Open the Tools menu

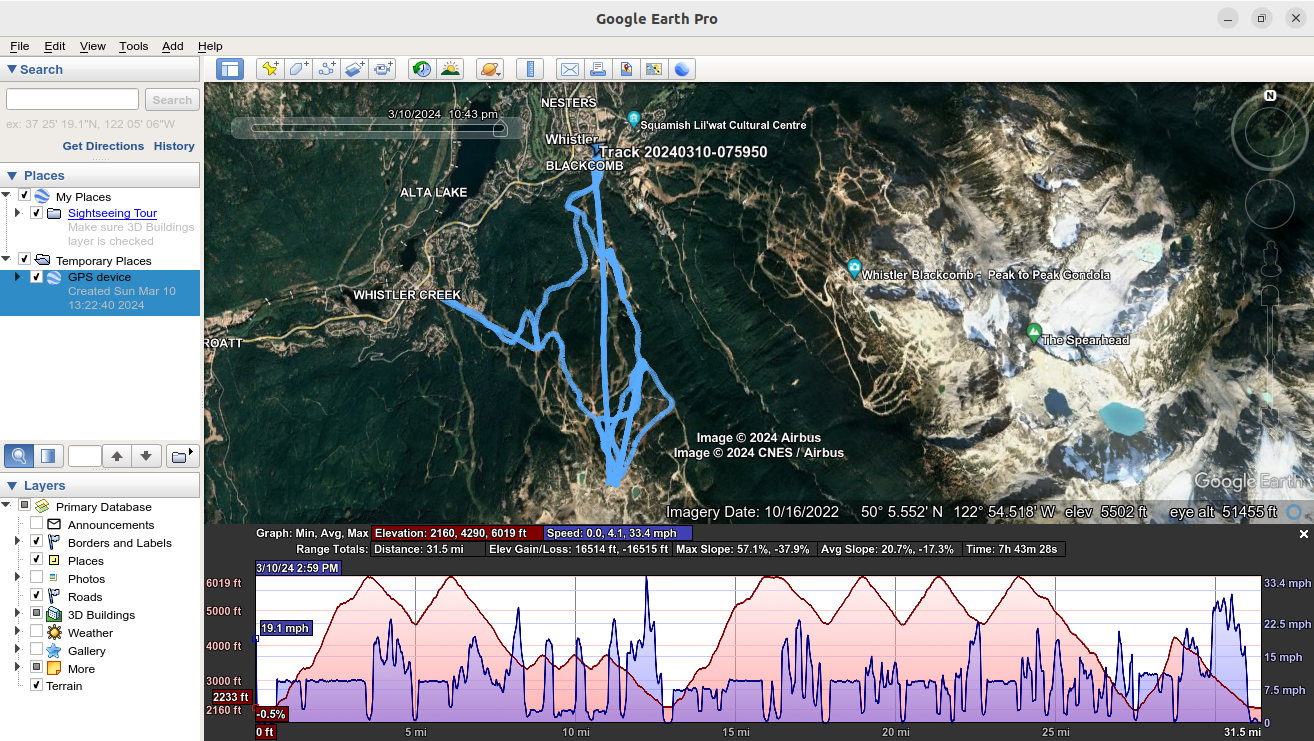133,46
